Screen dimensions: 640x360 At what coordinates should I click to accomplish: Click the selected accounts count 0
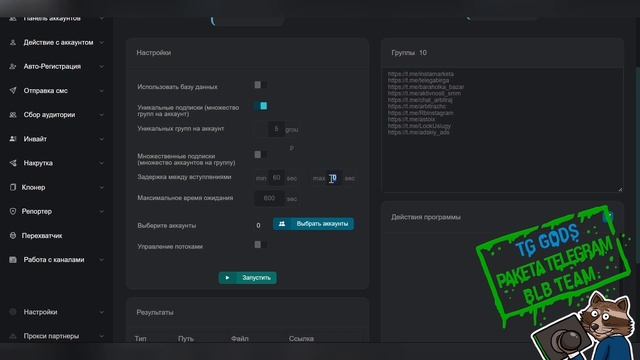coord(258,225)
